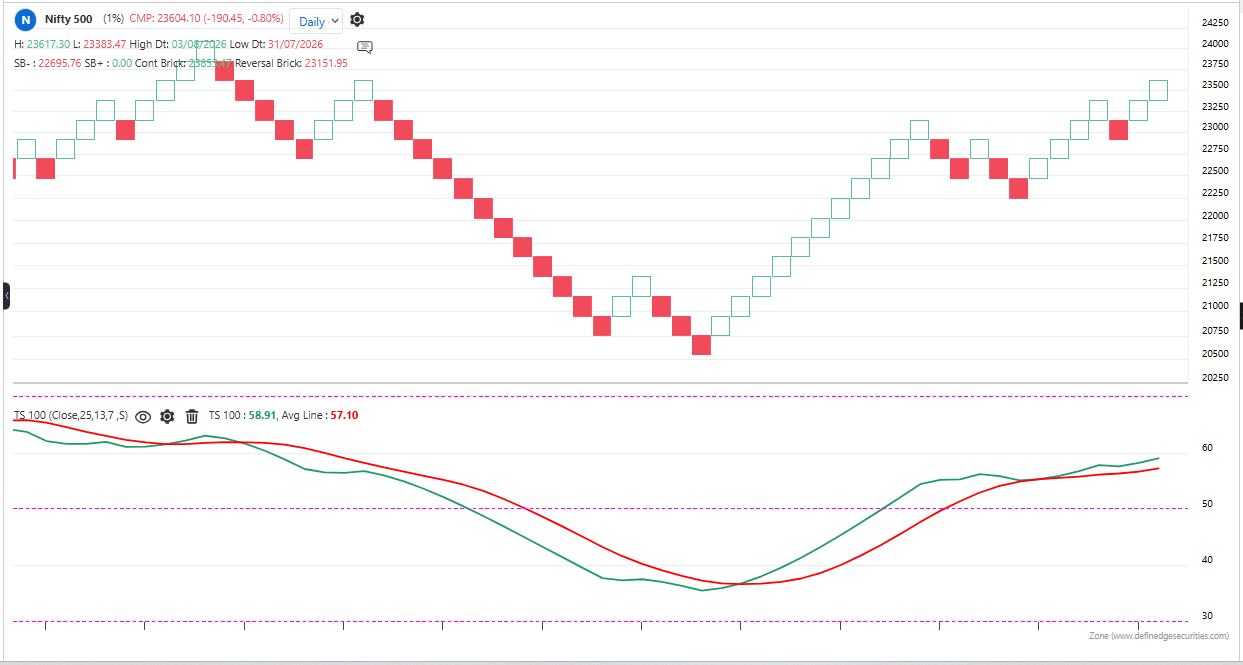Delete the TS 100 indicator with trash icon
Image resolution: width=1243 pixels, height=665 pixels.
192,416
